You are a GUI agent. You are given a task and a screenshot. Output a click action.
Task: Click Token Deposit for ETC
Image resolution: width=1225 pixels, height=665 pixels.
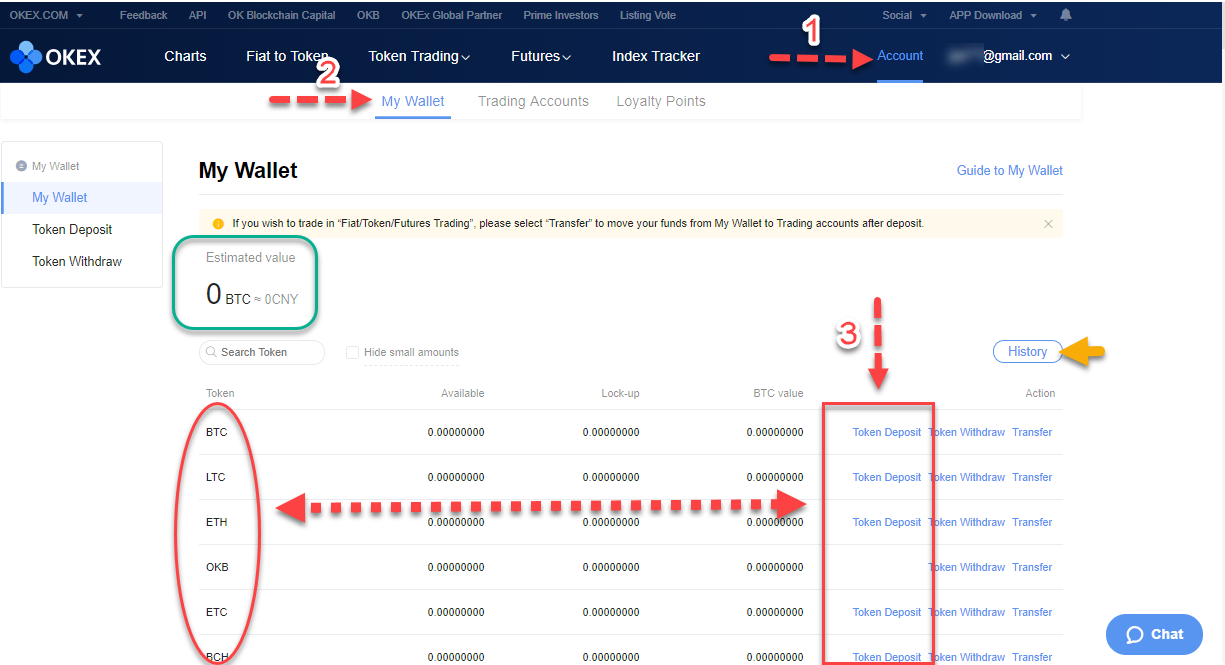pyautogui.click(x=887, y=612)
